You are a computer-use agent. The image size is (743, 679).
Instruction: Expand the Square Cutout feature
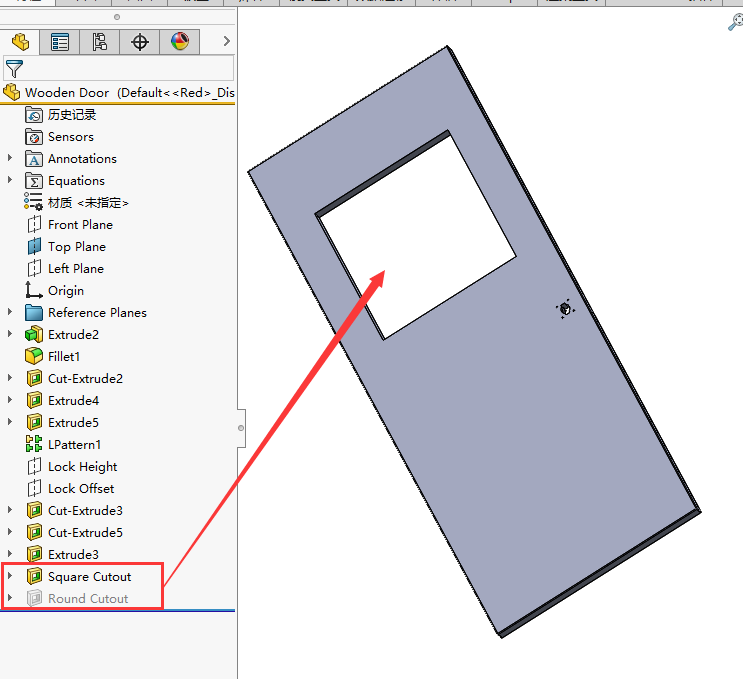coord(11,577)
